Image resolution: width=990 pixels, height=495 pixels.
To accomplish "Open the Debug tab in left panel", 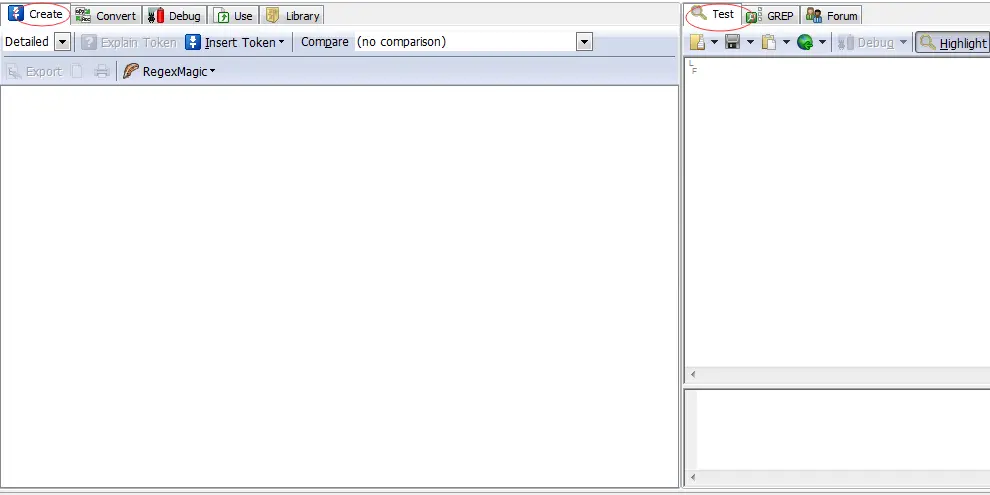I will click(175, 16).
